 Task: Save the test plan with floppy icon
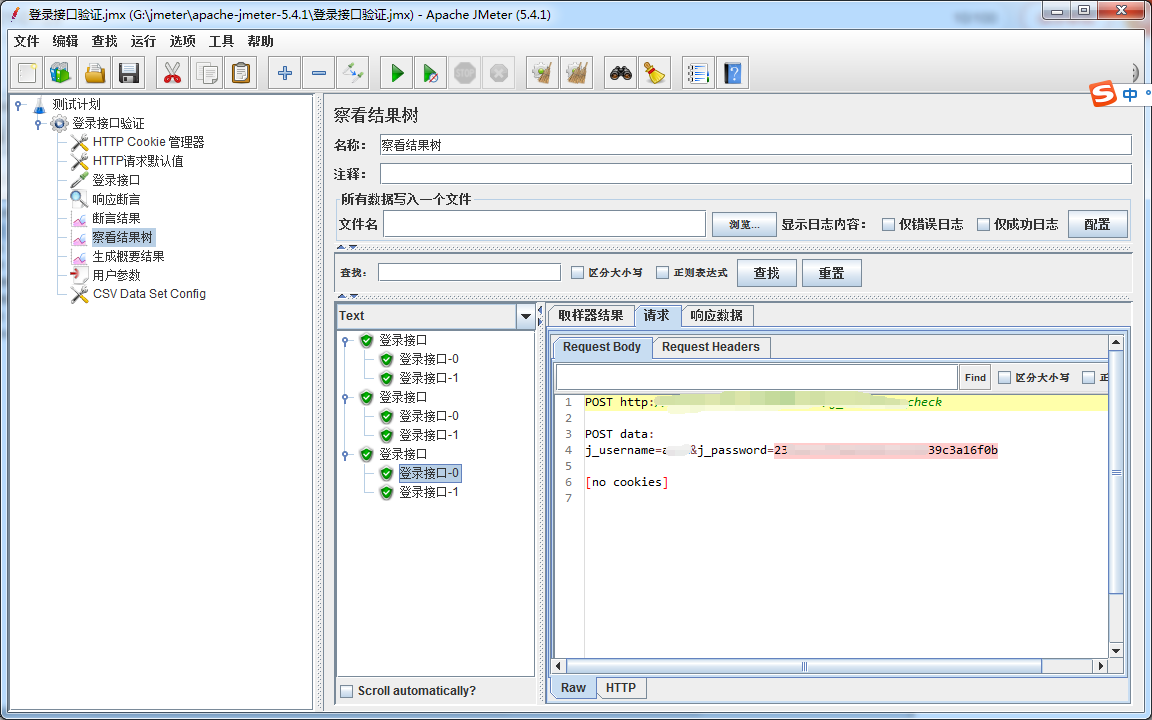(129, 73)
